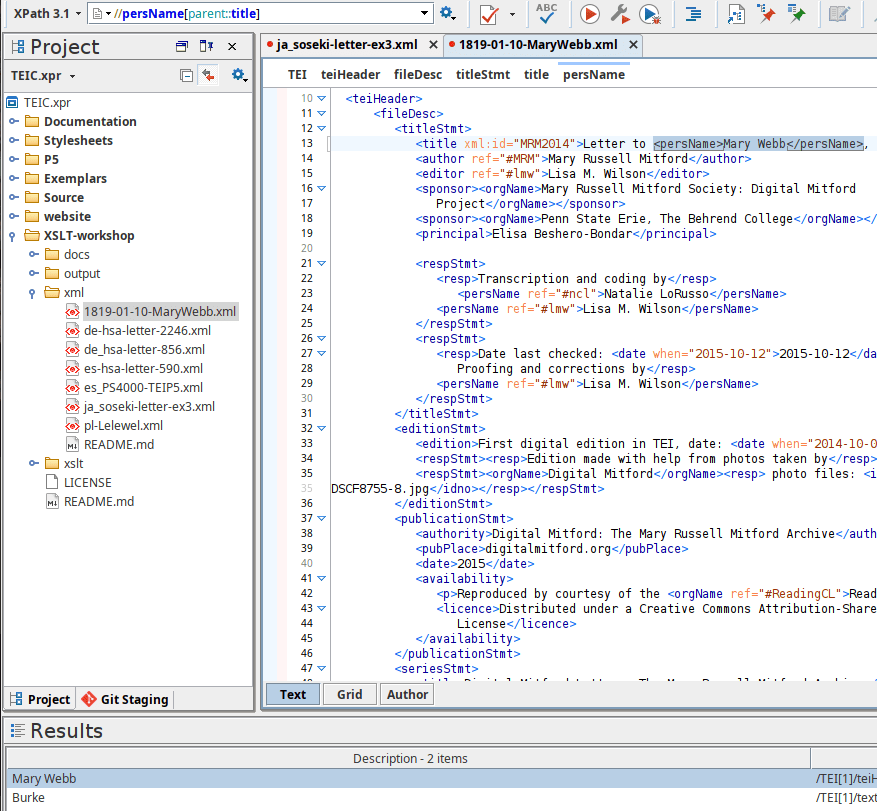
Task: Configure transformation scenarios wrench icon
Action: (620, 14)
